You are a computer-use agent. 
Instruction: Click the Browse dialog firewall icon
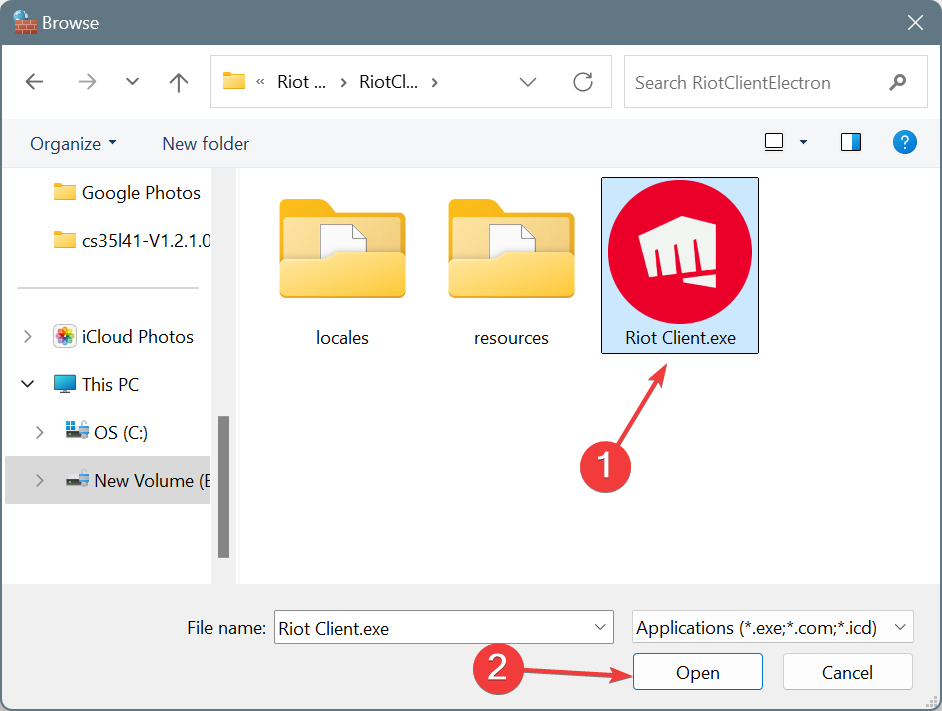click(25, 22)
